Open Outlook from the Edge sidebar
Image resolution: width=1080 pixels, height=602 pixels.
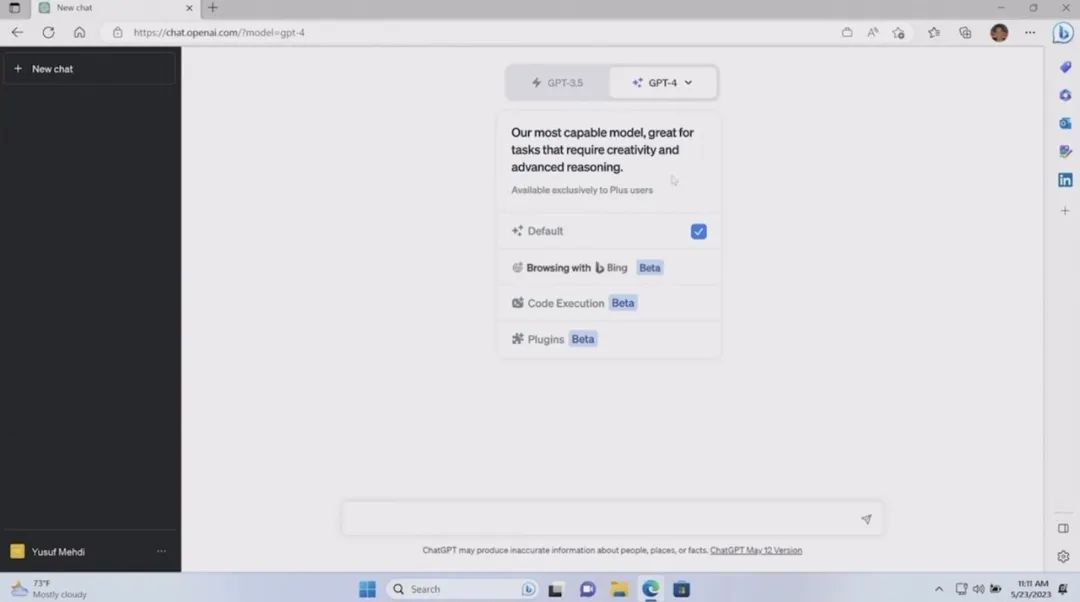tap(1064, 123)
